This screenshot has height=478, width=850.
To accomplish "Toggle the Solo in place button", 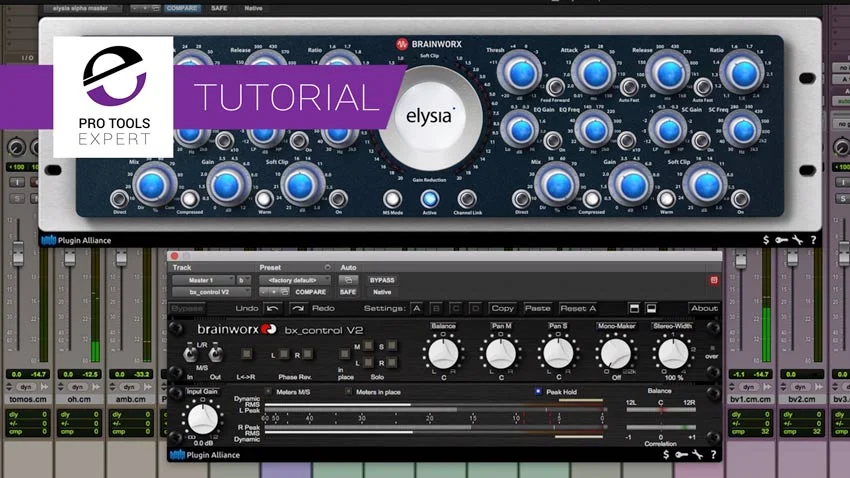I will [x=344, y=354].
